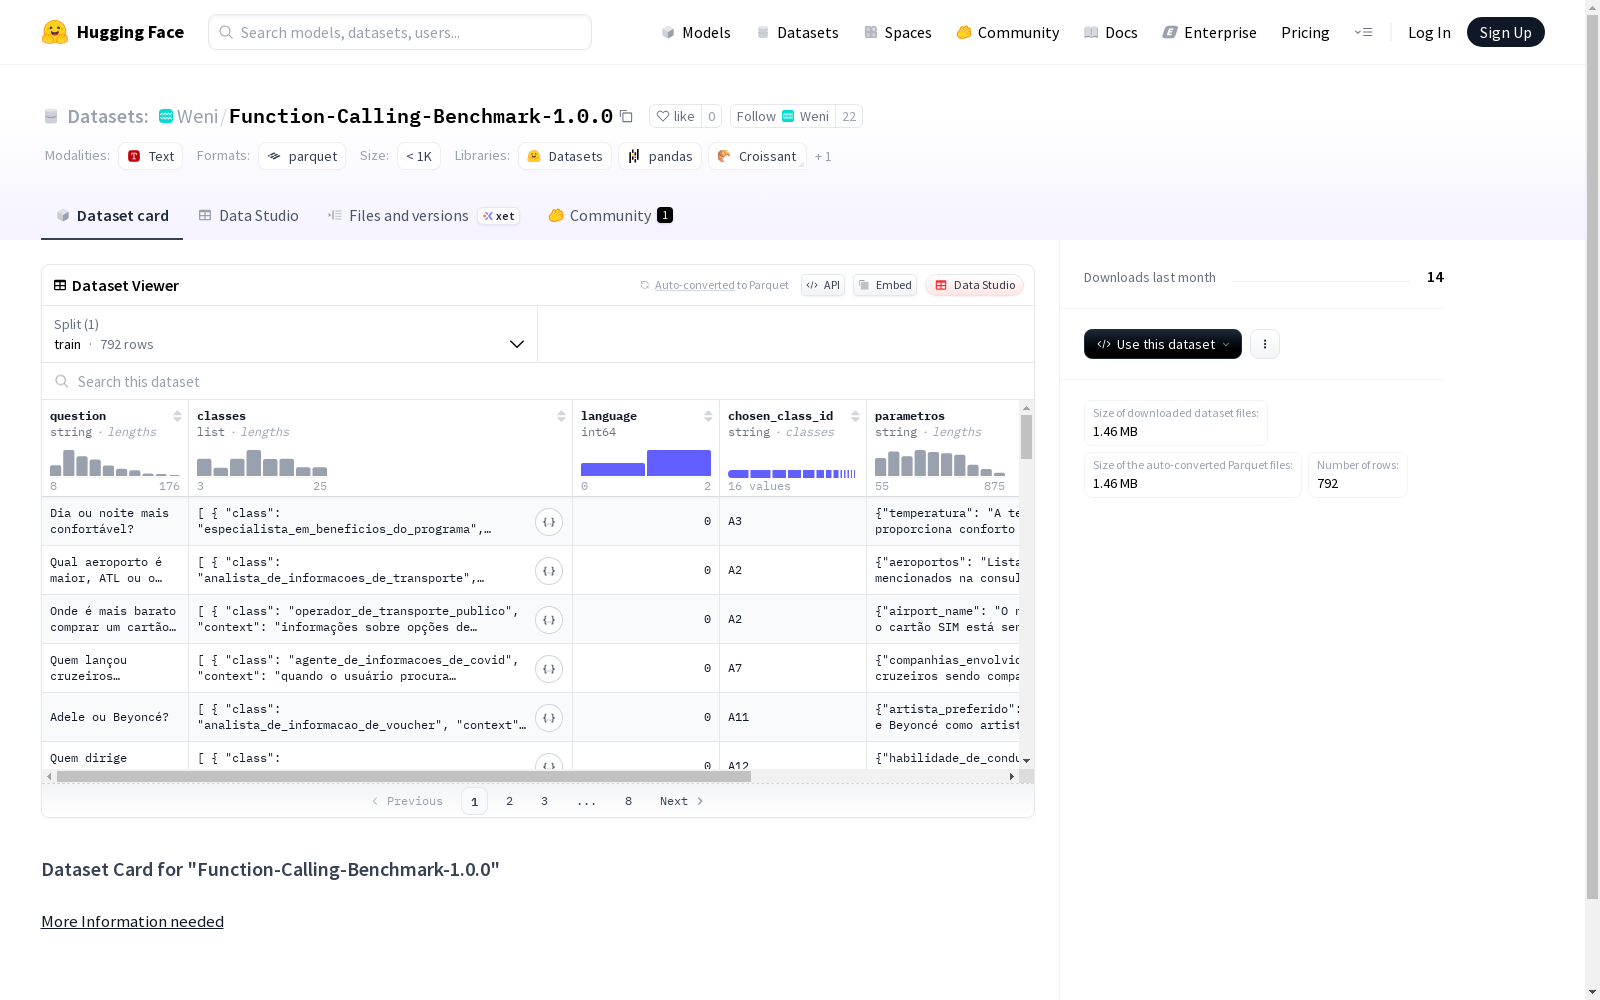Click the Weni owner link

tap(197, 116)
